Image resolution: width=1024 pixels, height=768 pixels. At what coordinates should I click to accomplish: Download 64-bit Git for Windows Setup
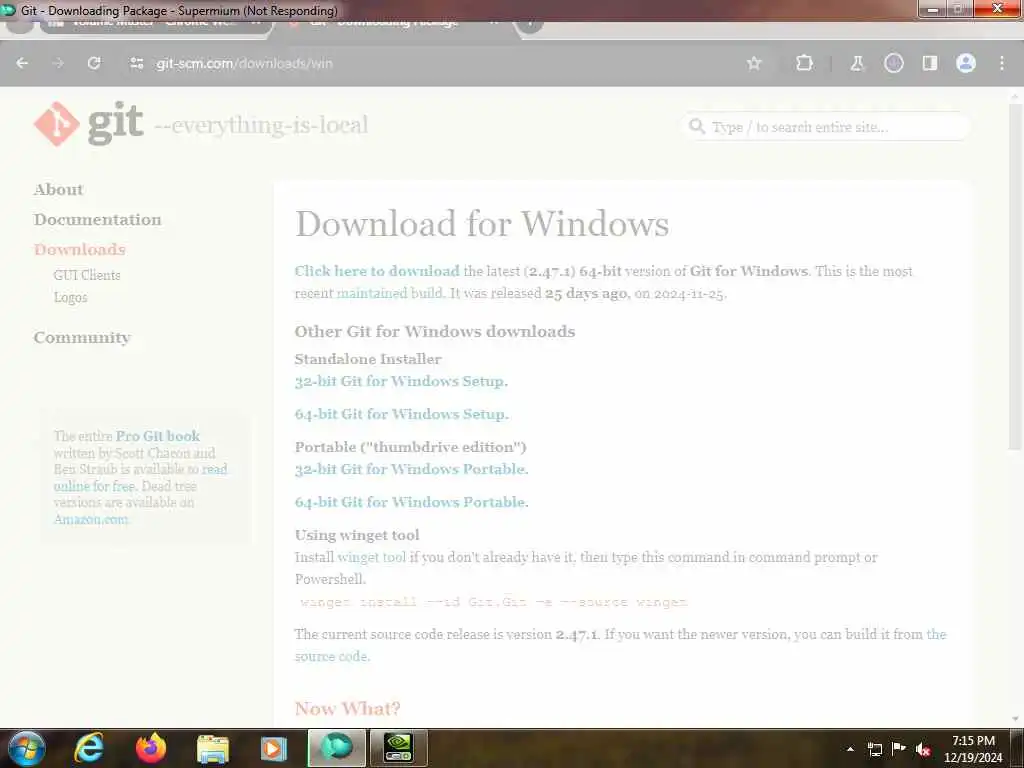pyautogui.click(x=401, y=414)
